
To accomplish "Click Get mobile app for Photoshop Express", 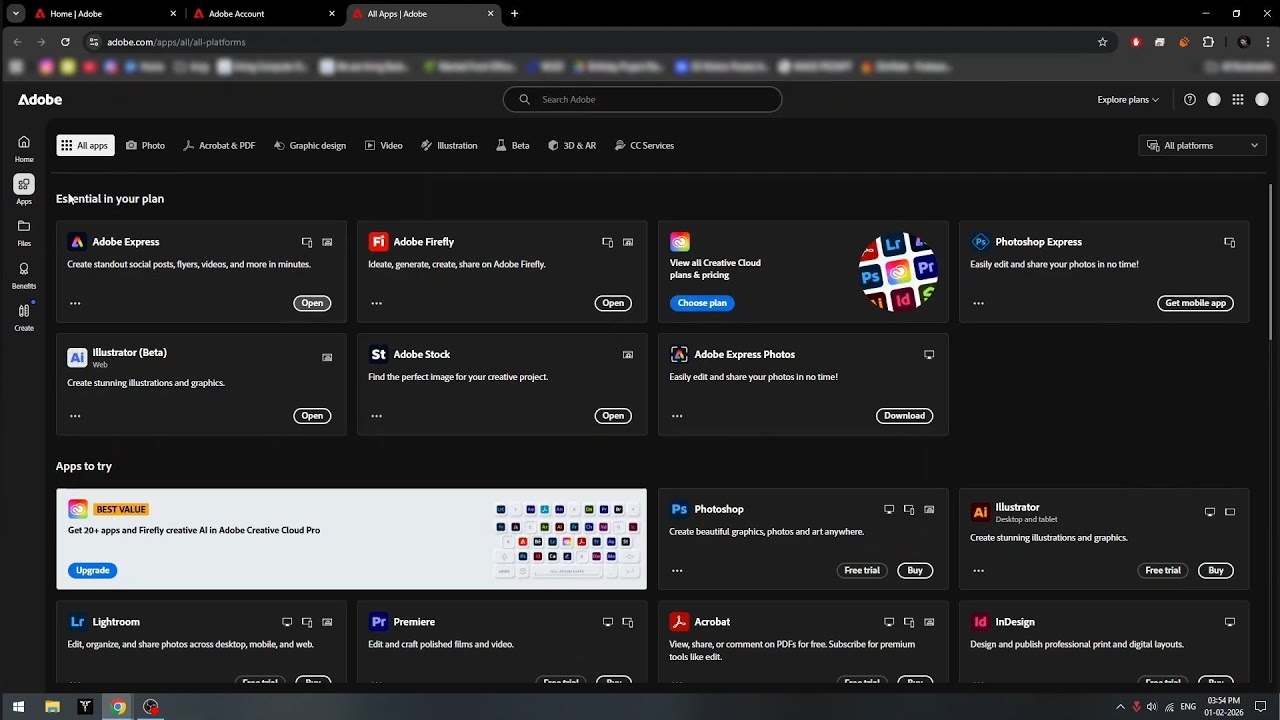I will coord(1195,303).
